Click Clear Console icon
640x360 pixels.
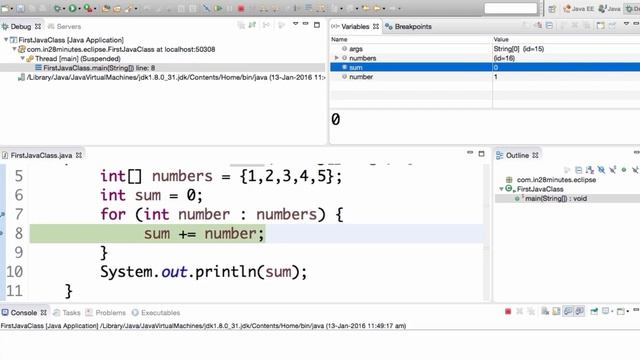click(545, 311)
